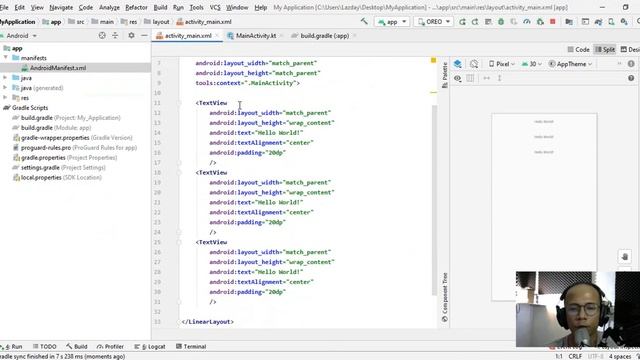Expand the java (generated) folder

click(5, 87)
